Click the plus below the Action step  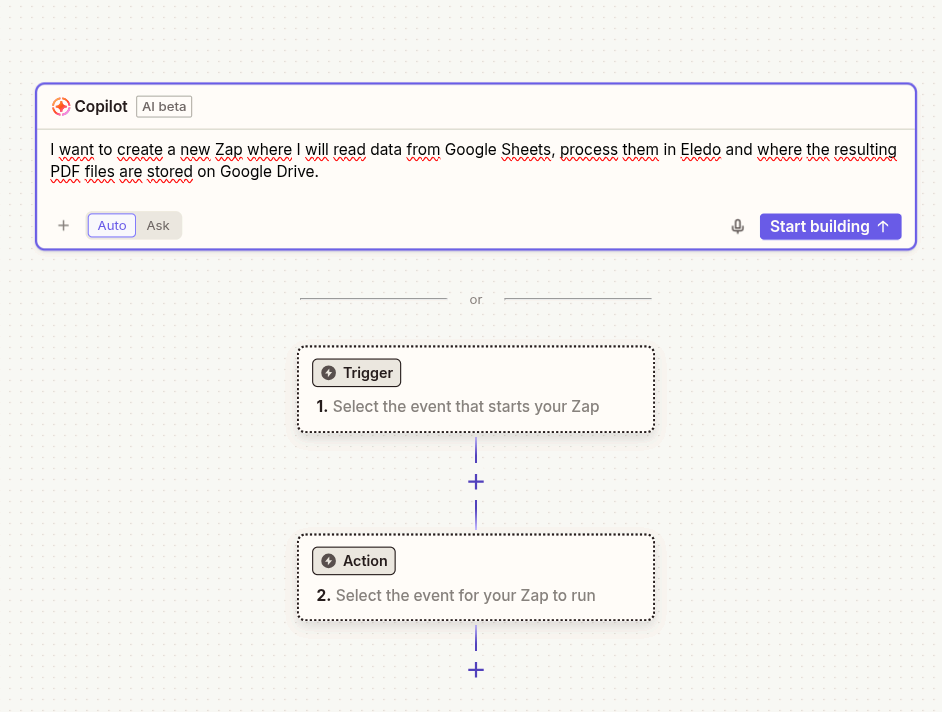click(x=476, y=669)
